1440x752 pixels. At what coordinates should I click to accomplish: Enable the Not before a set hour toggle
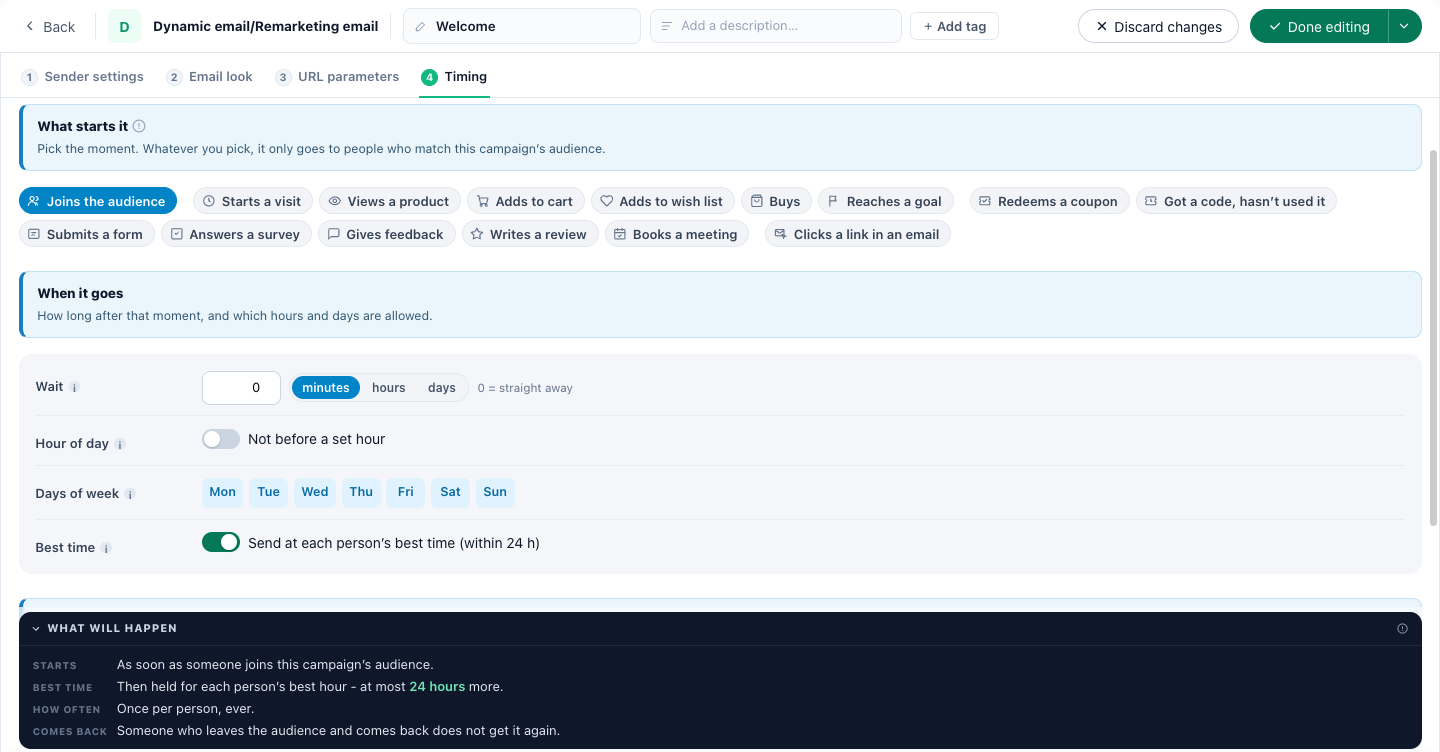tap(221, 439)
